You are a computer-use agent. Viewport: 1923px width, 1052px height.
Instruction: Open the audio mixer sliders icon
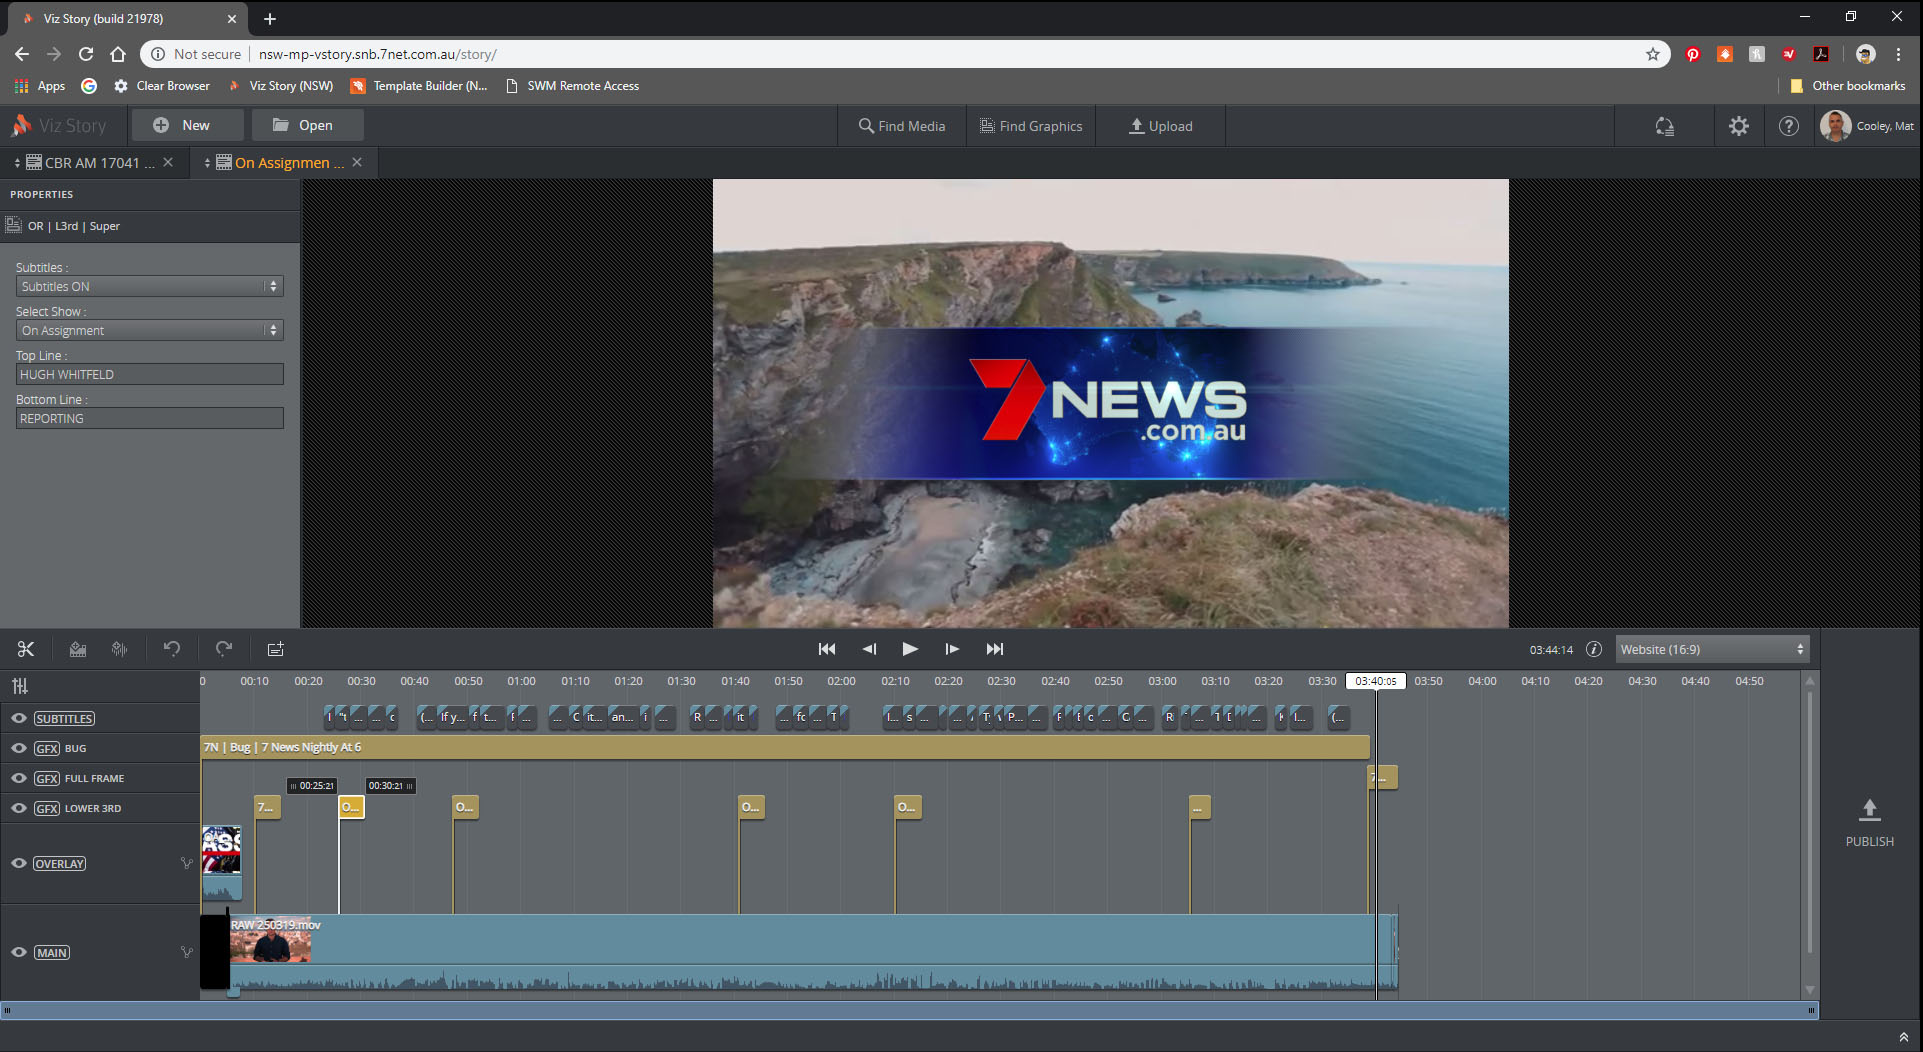click(x=18, y=686)
